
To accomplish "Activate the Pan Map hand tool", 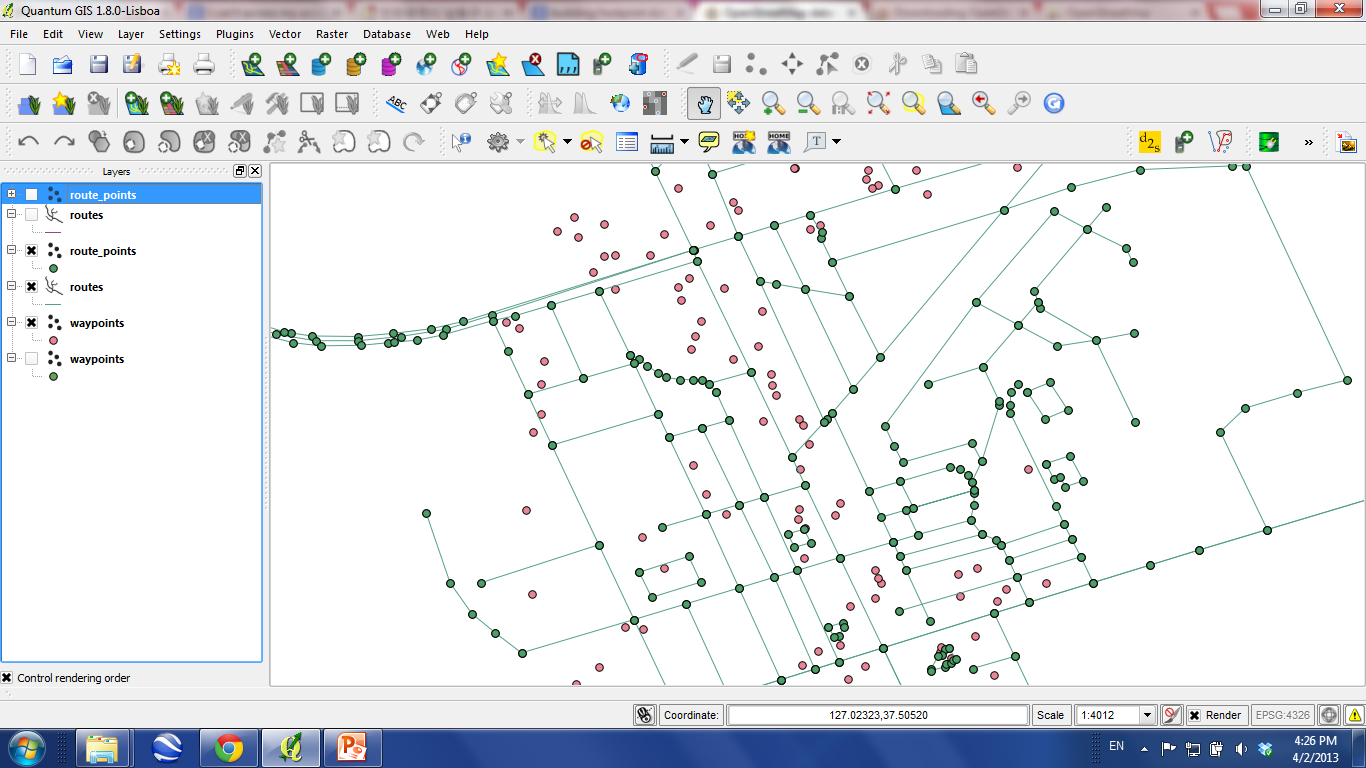I will point(704,103).
